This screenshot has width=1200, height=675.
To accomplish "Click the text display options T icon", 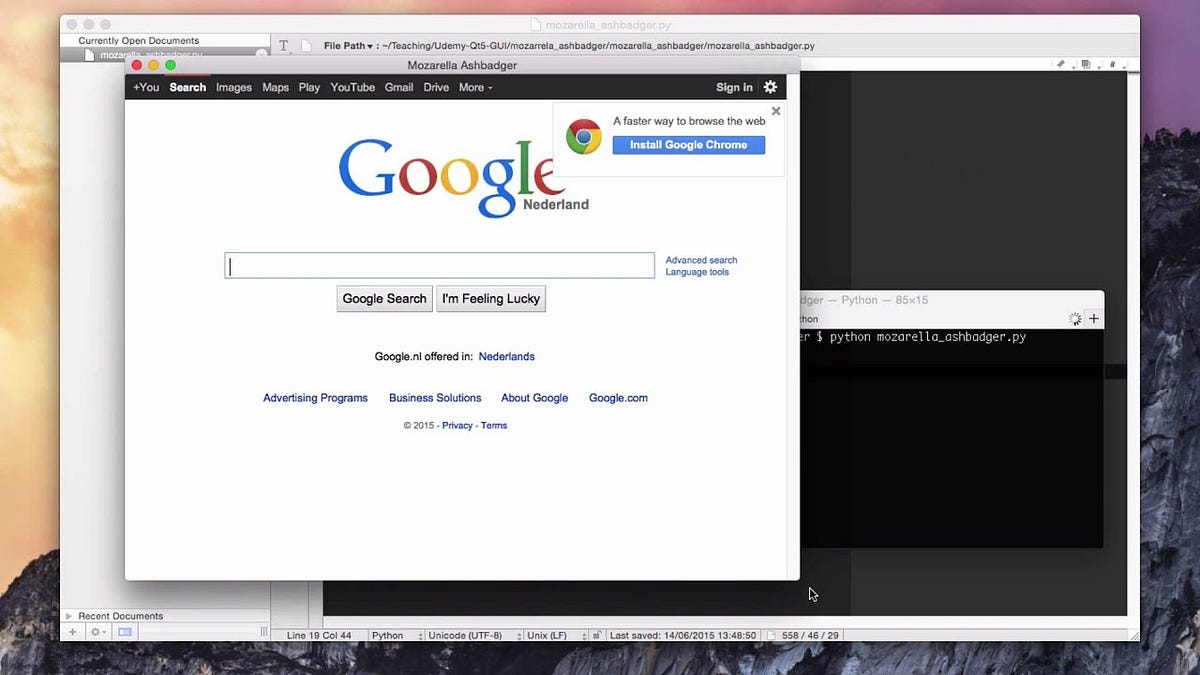I will tap(283, 45).
